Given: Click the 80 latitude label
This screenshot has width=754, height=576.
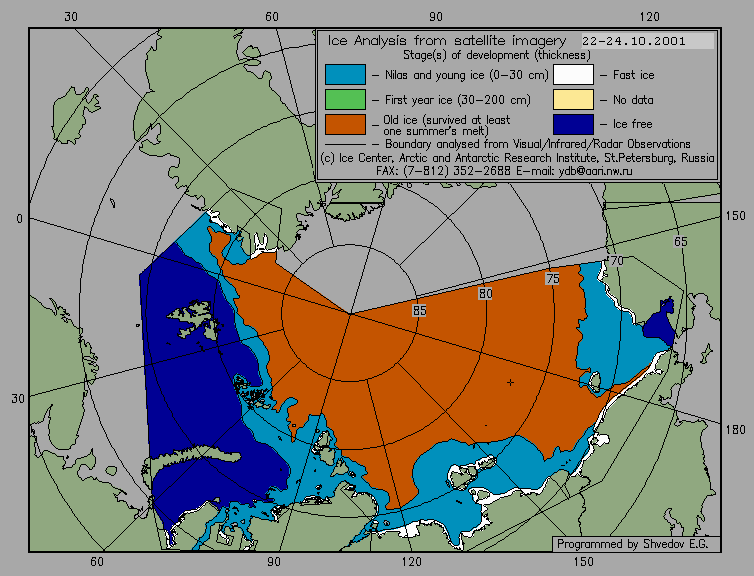Looking at the screenshot, I should pyautogui.click(x=485, y=293).
